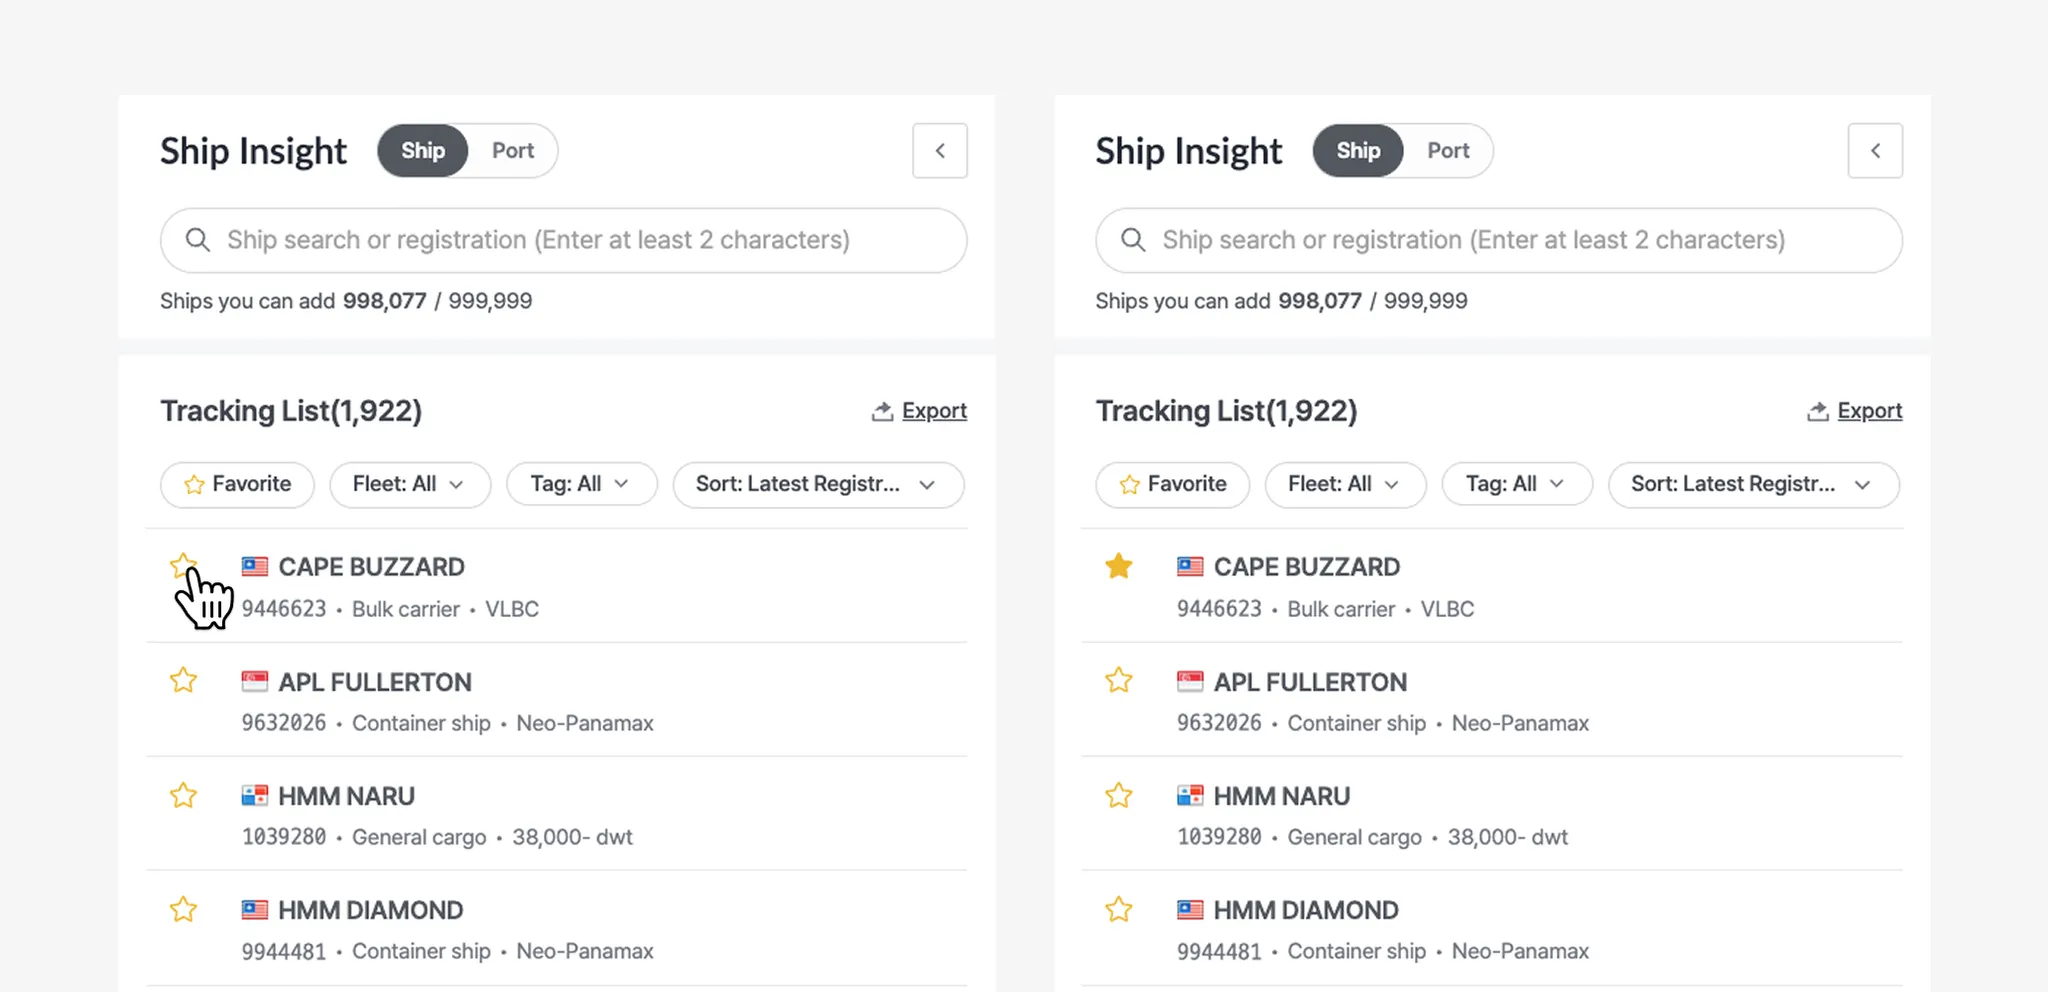The image size is (2048, 992).
Task: Open the Fleet: All dropdown, left panel
Action: [409, 485]
